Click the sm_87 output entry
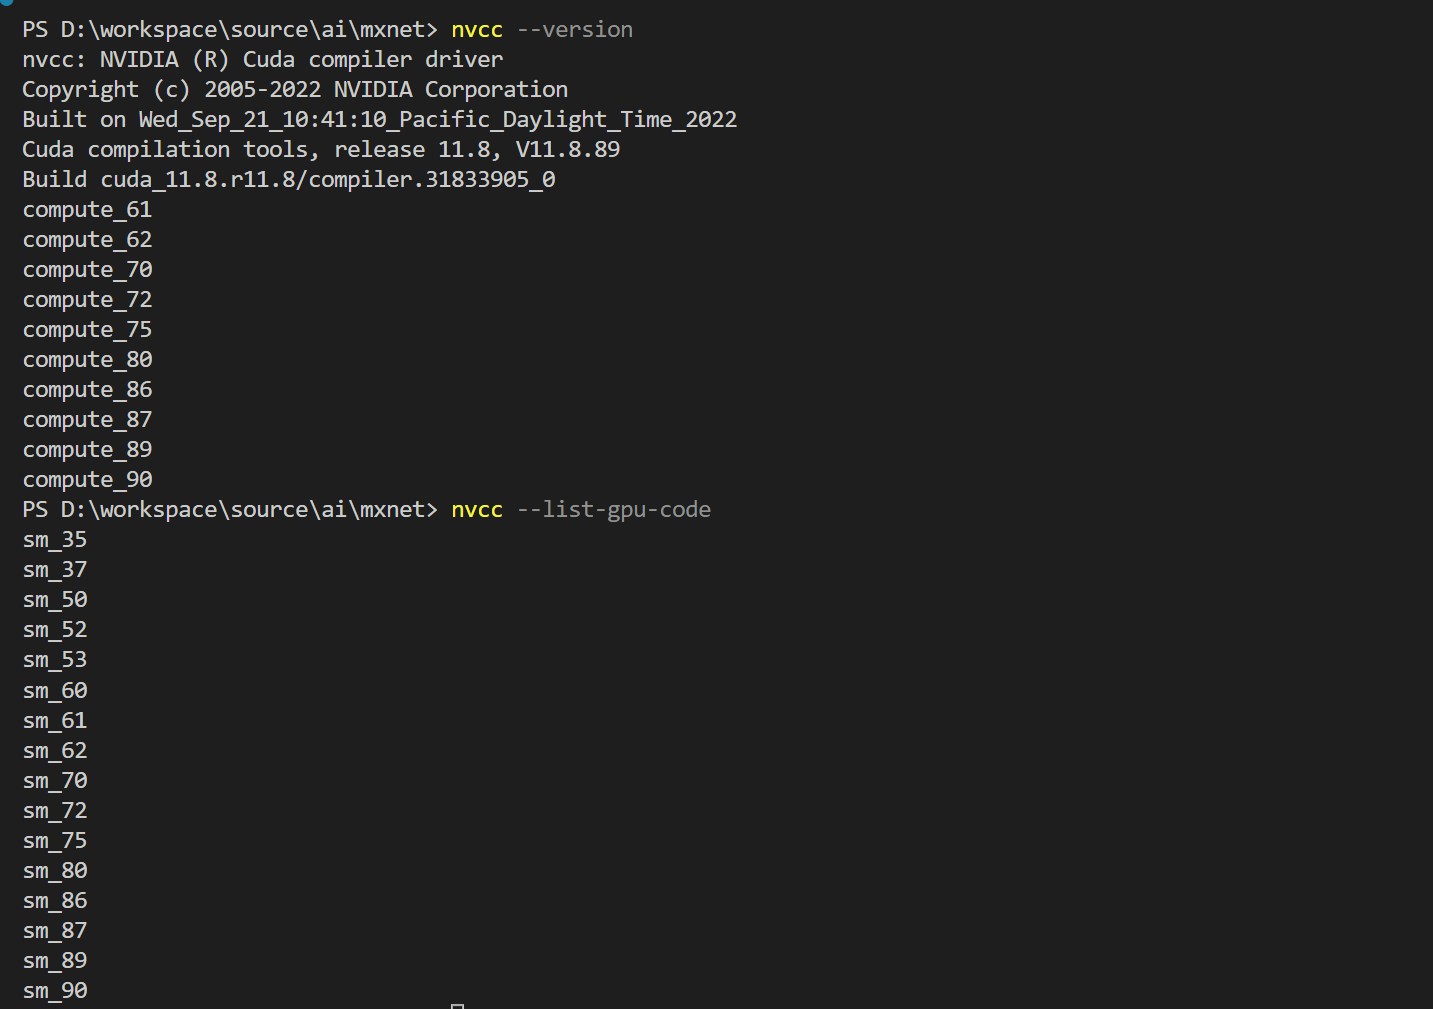 click(x=55, y=931)
